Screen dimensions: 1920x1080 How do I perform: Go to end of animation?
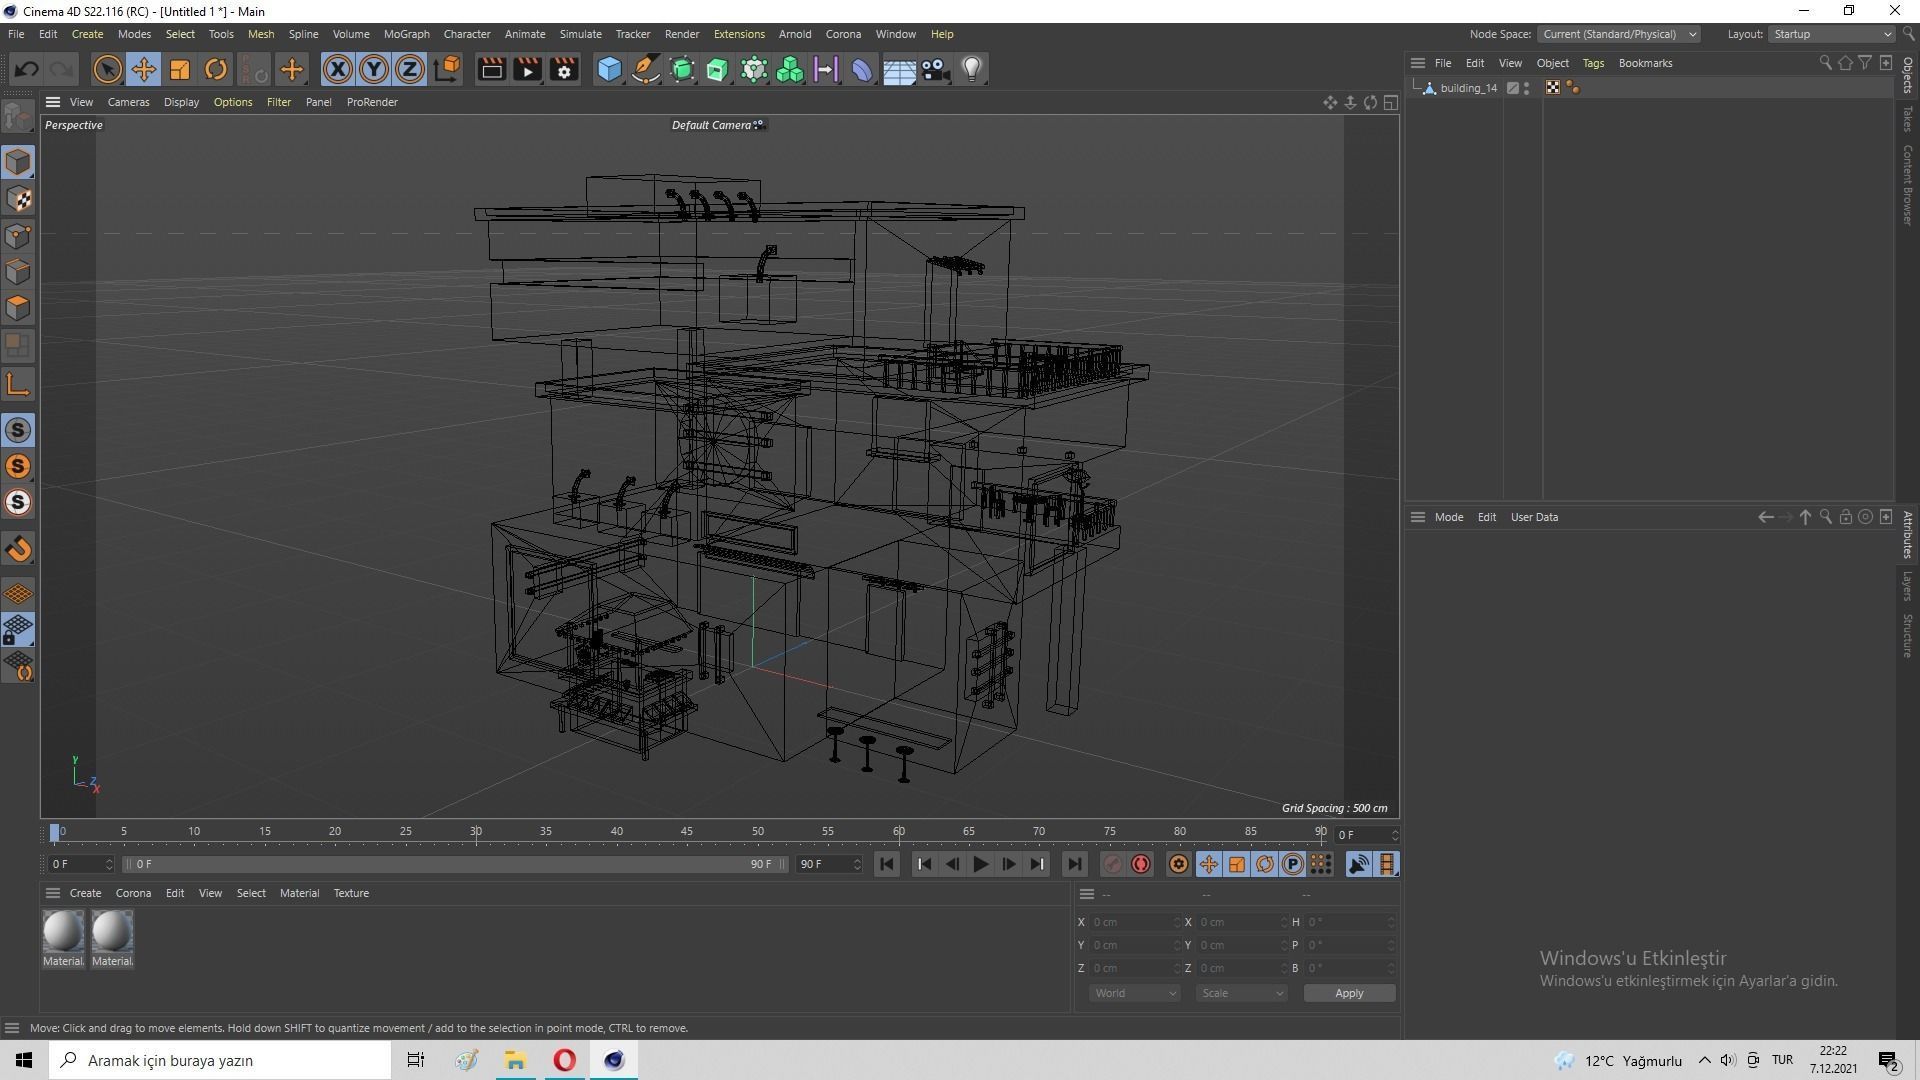(x=1074, y=864)
